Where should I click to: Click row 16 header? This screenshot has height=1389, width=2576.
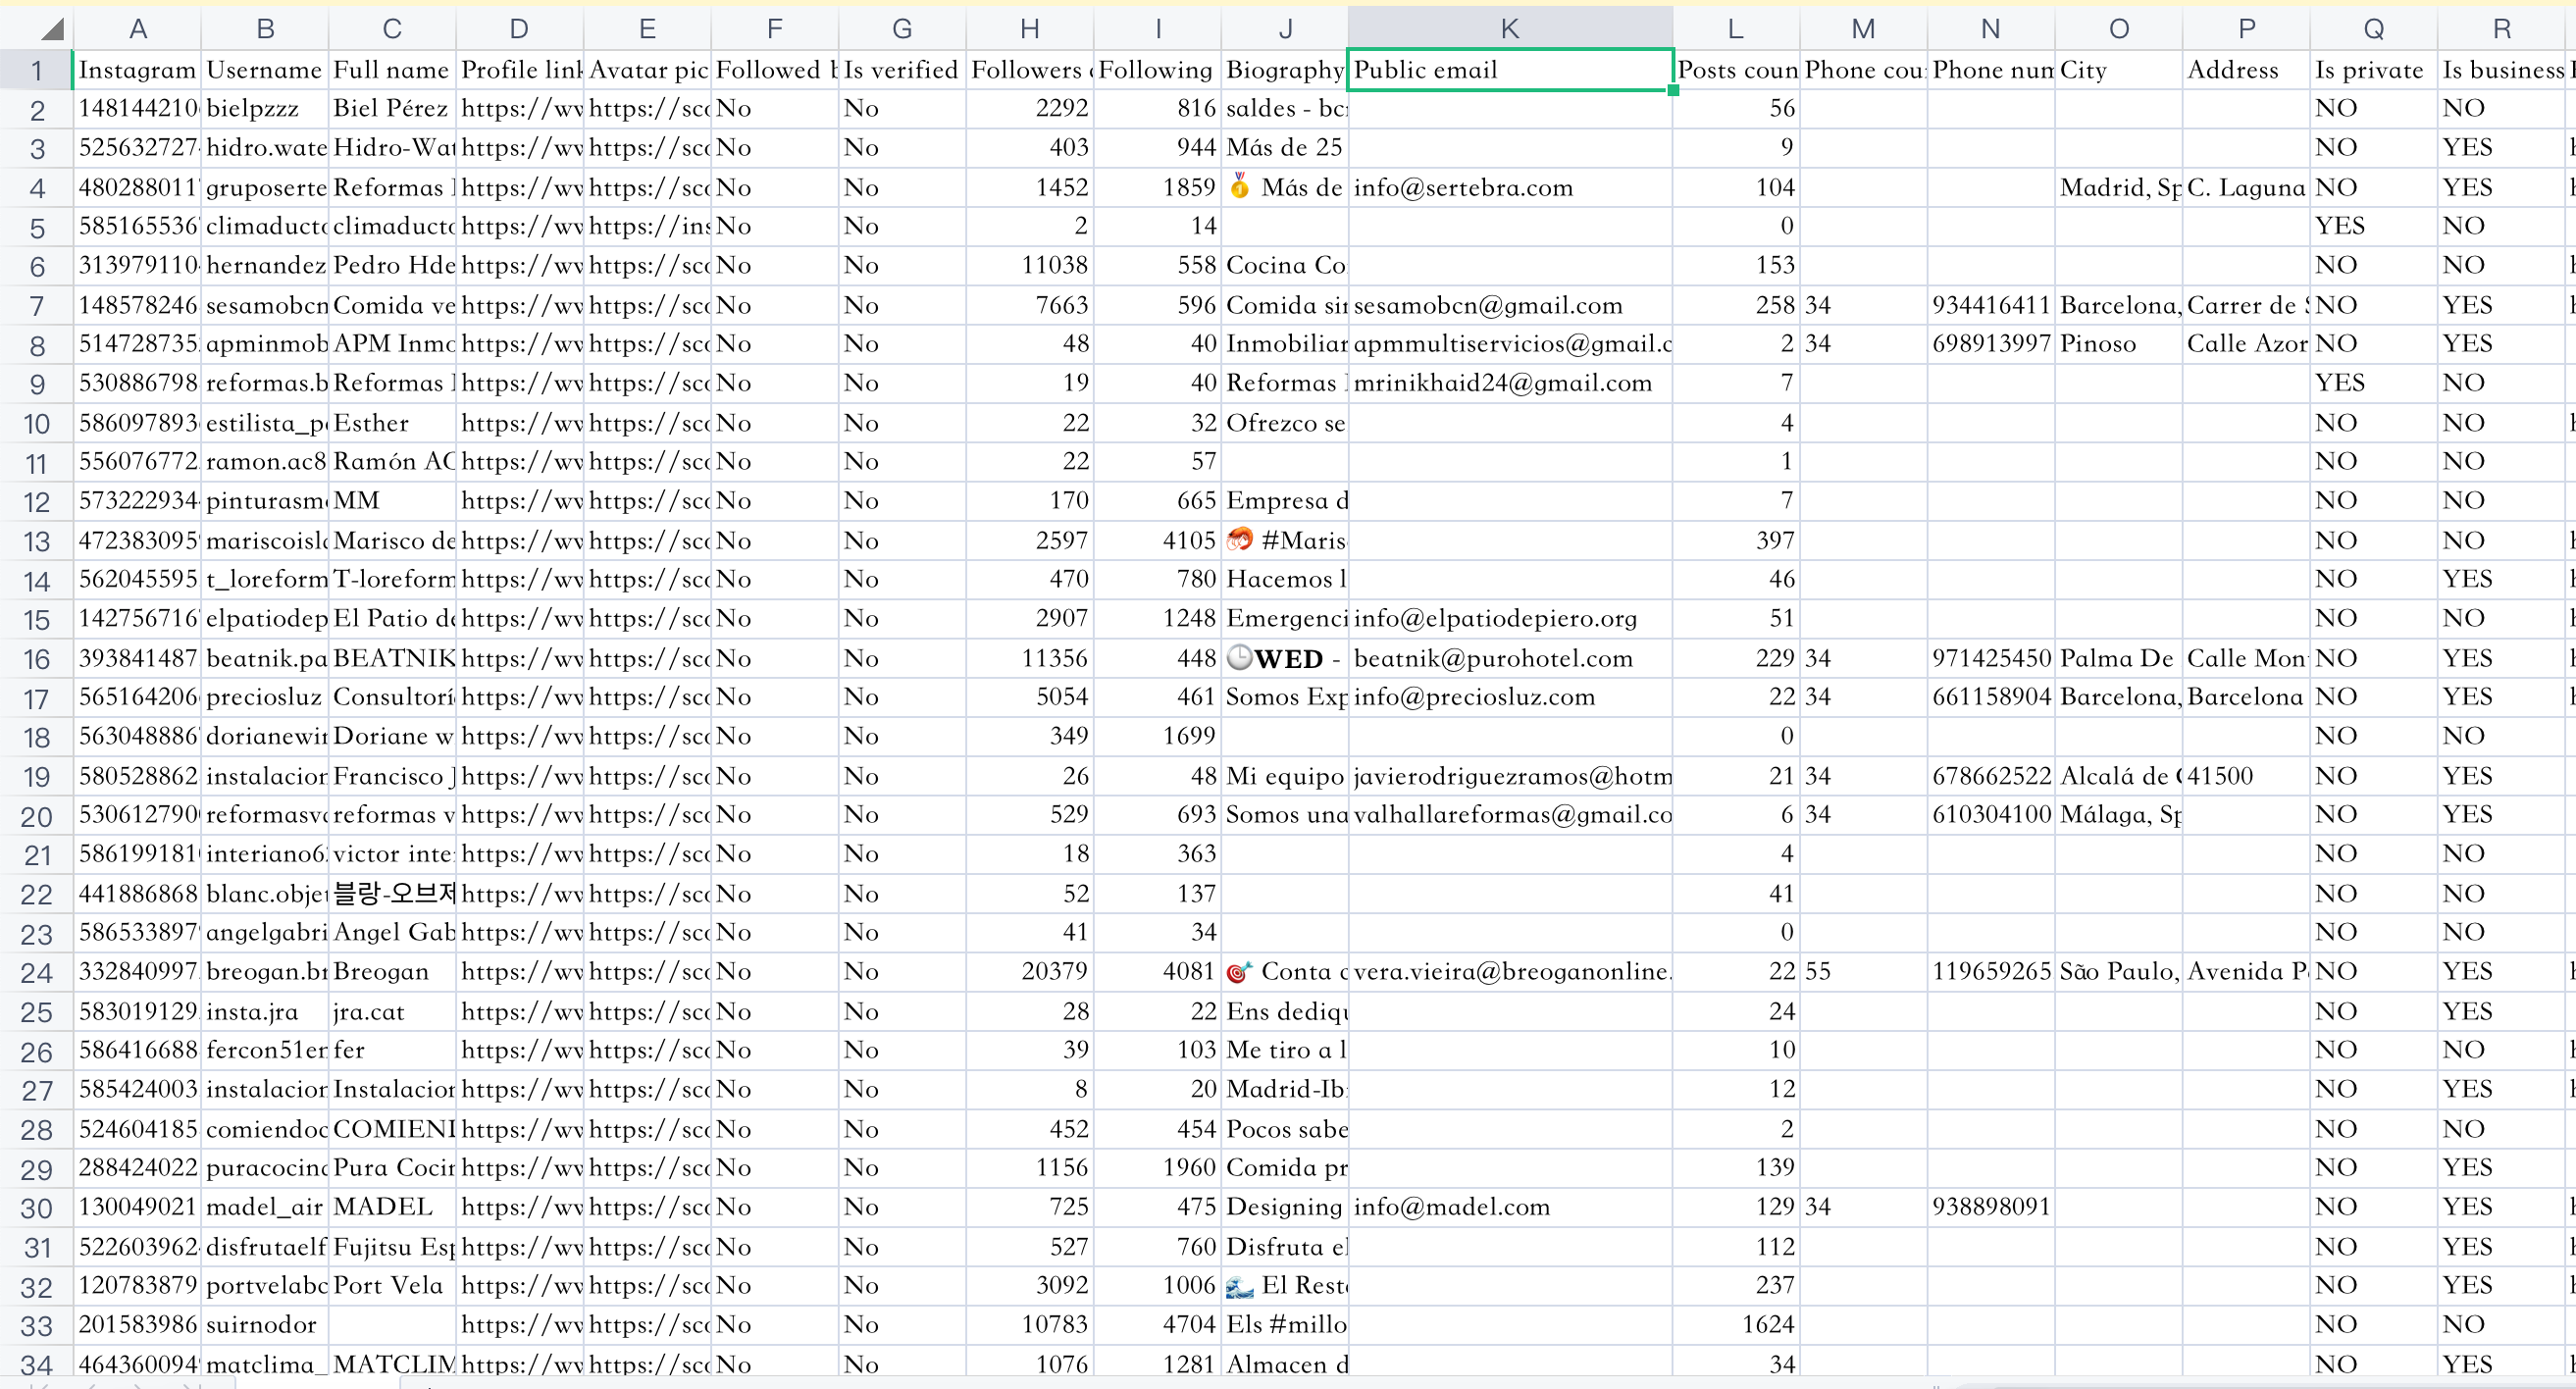(36, 659)
